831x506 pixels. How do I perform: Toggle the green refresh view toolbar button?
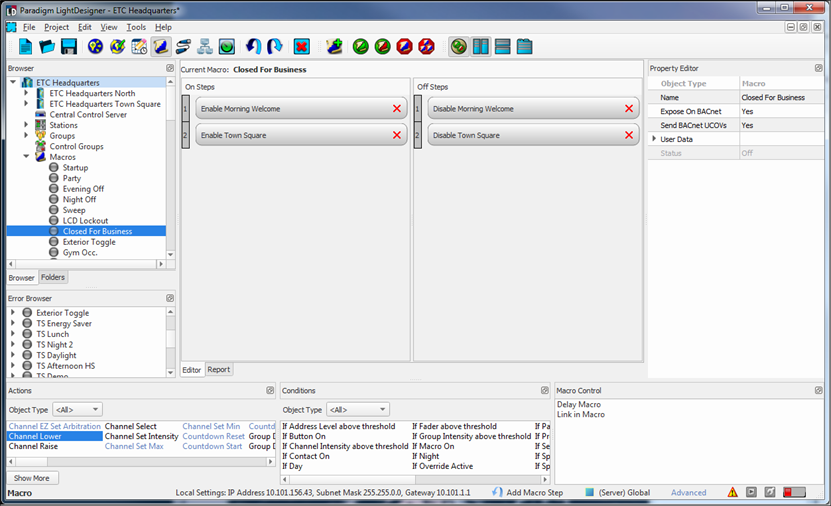click(x=459, y=47)
